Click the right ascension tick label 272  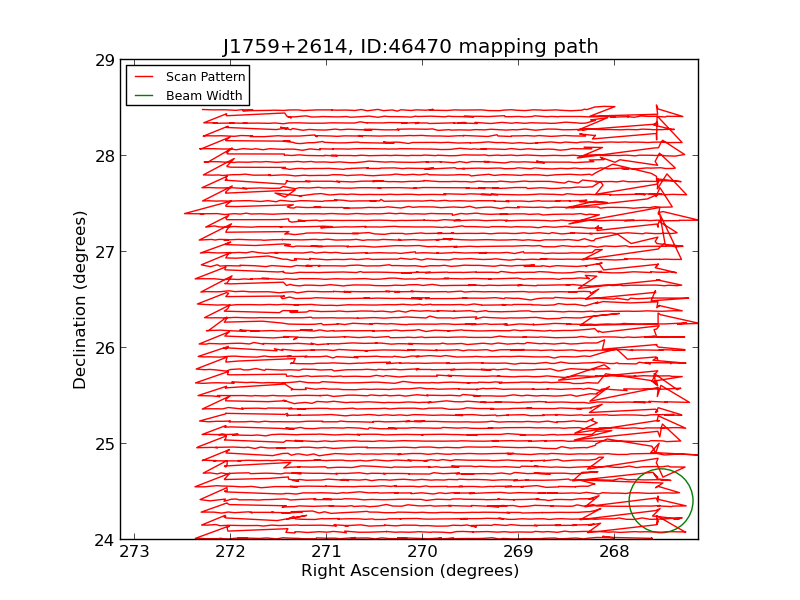pos(231,552)
